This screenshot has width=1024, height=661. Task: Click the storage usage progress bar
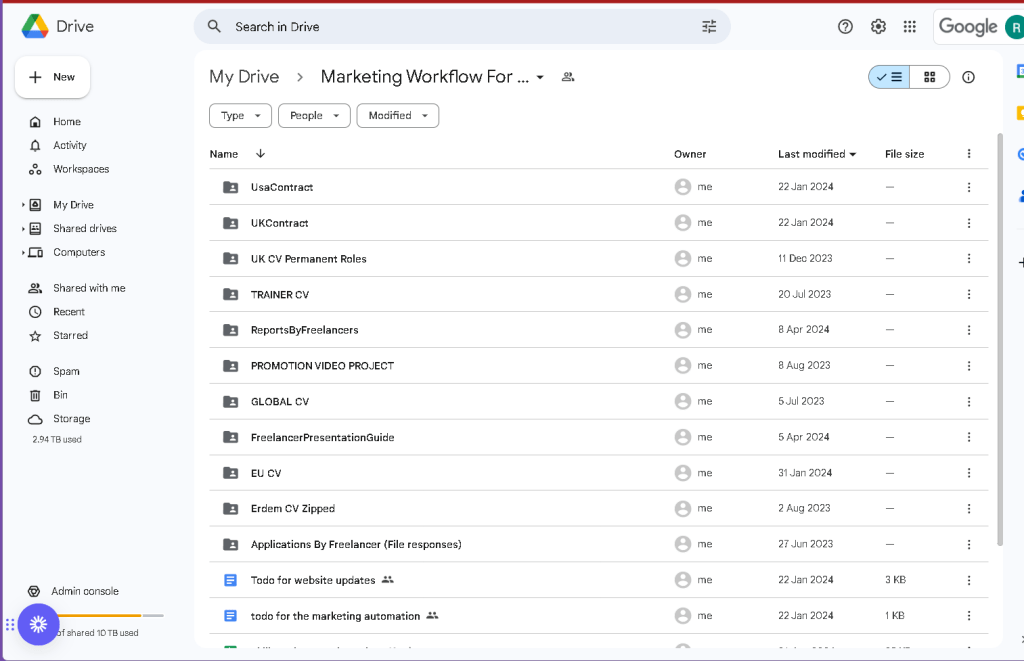coord(110,615)
